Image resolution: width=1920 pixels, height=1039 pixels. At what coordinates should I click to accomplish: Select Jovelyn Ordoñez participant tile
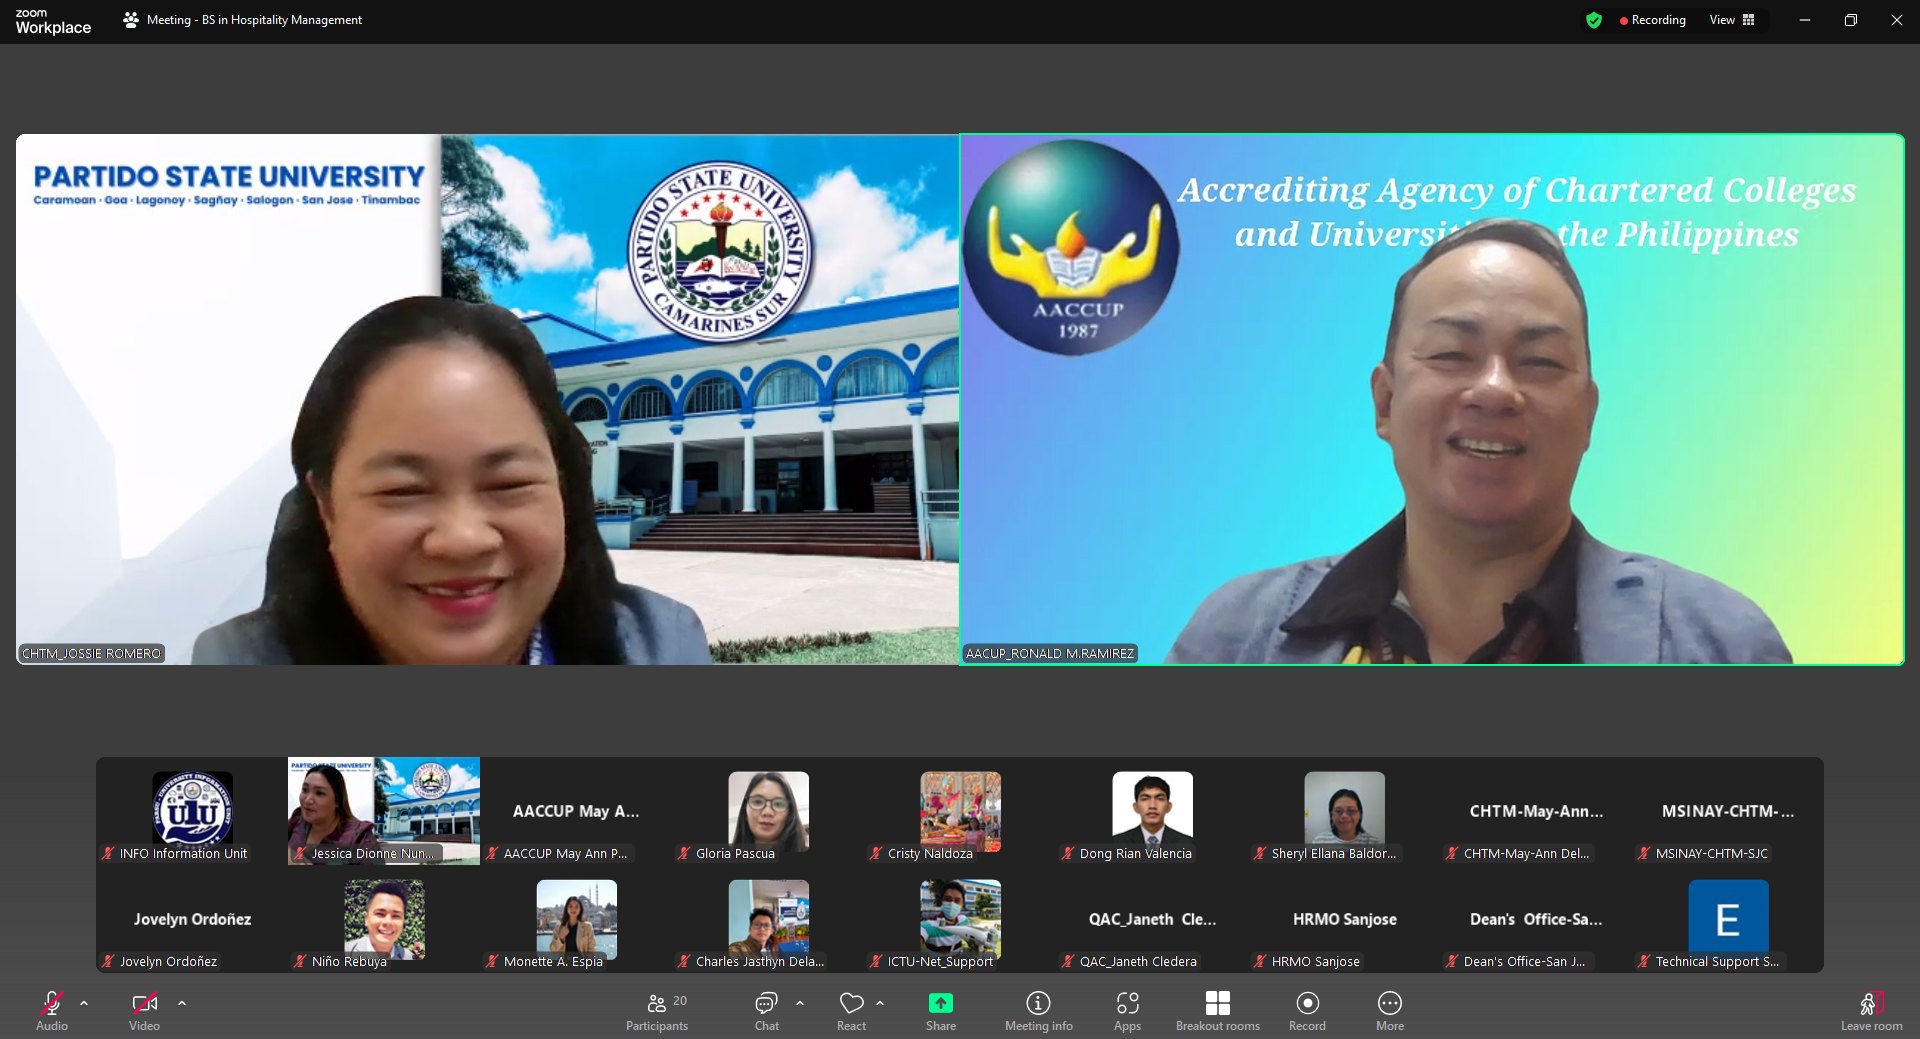point(192,919)
